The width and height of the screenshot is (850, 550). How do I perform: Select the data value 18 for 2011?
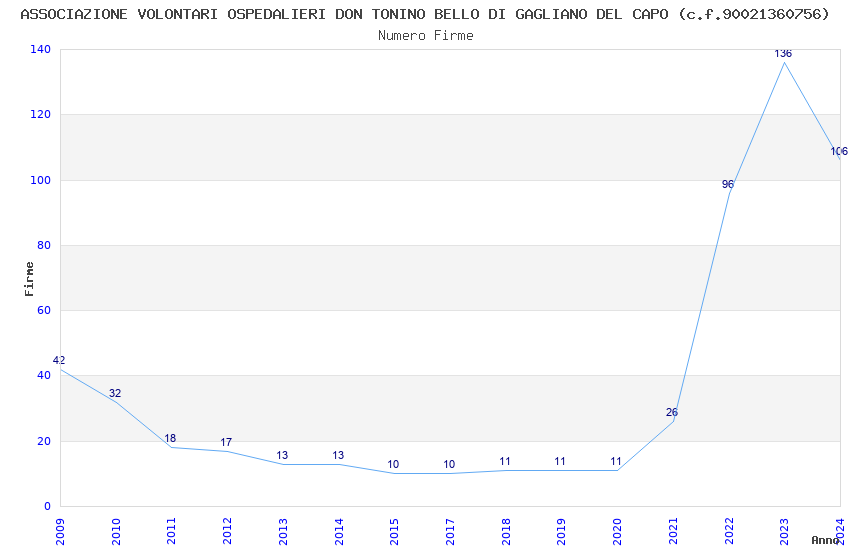point(170,438)
